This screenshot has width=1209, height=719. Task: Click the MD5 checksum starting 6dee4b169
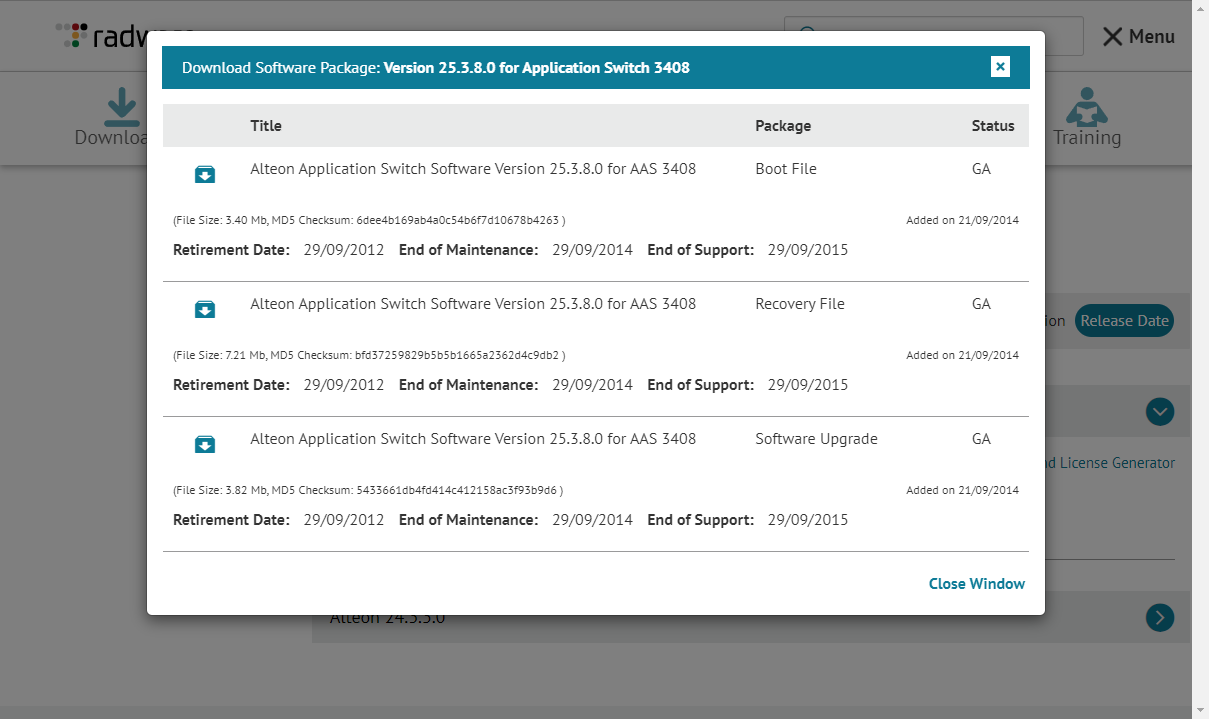click(x=457, y=220)
